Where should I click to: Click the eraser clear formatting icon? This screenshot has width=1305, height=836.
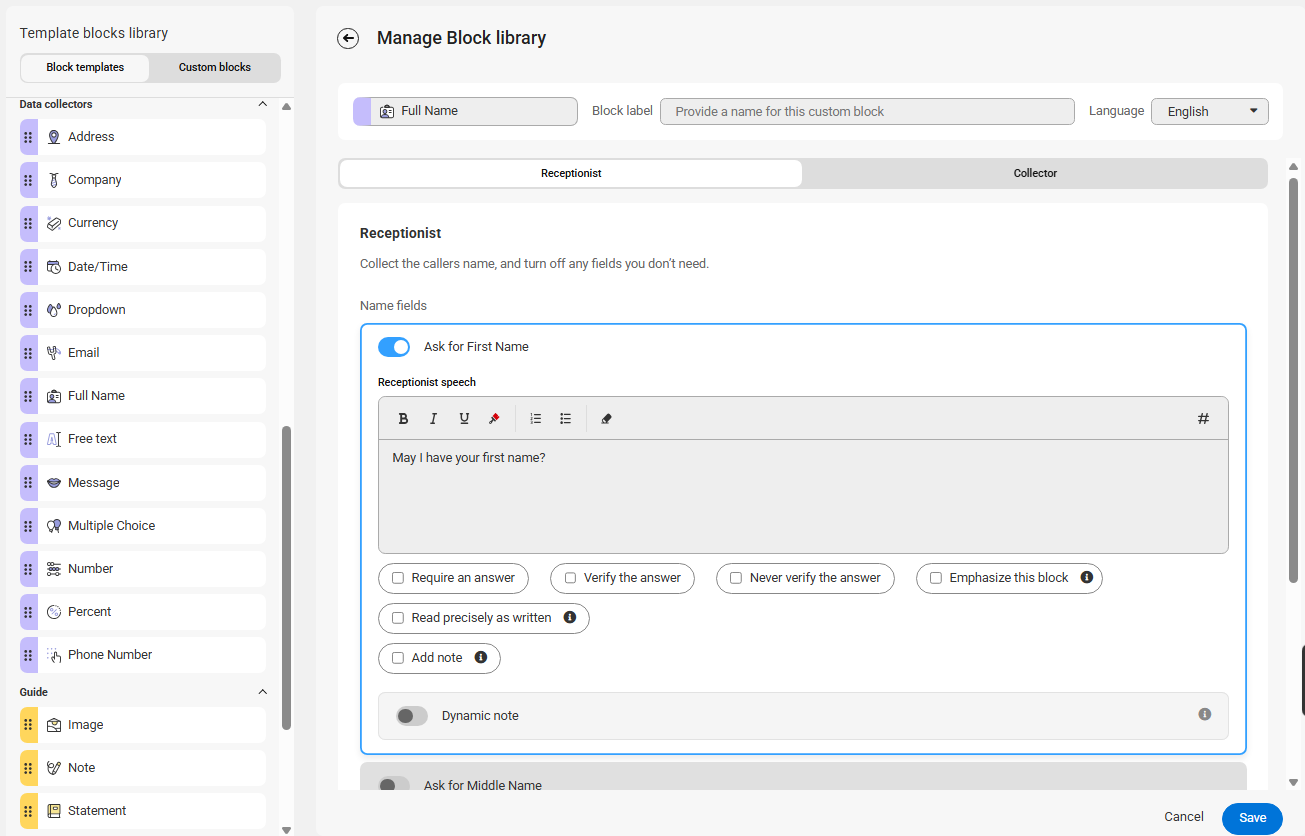click(x=606, y=419)
